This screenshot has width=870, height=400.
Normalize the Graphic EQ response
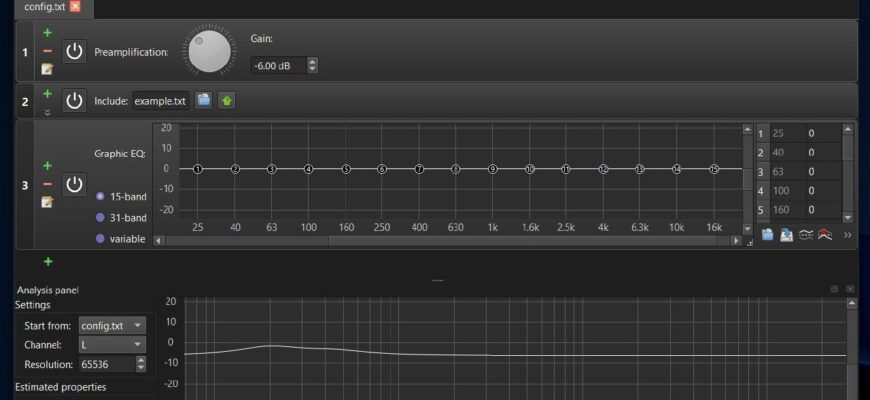click(825, 235)
